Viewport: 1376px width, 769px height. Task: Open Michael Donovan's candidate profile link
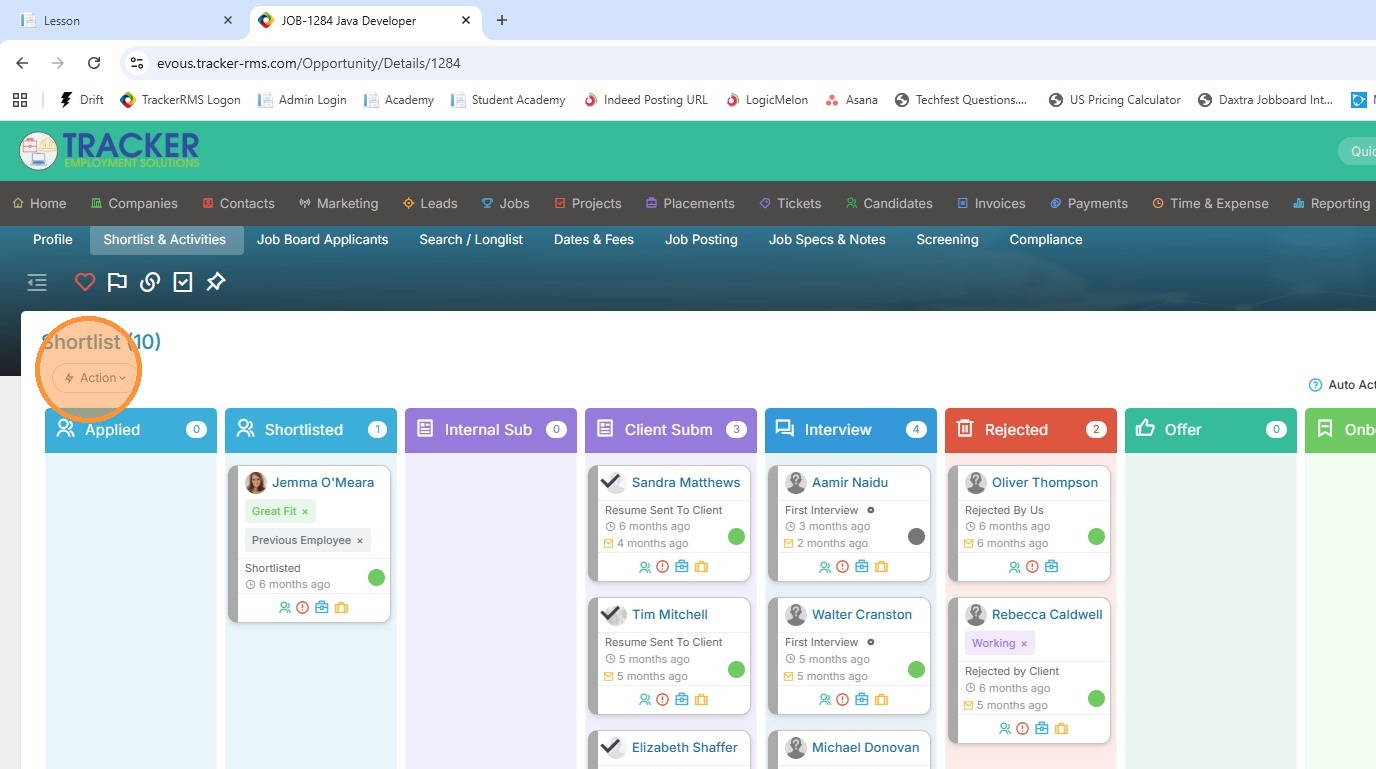865,747
